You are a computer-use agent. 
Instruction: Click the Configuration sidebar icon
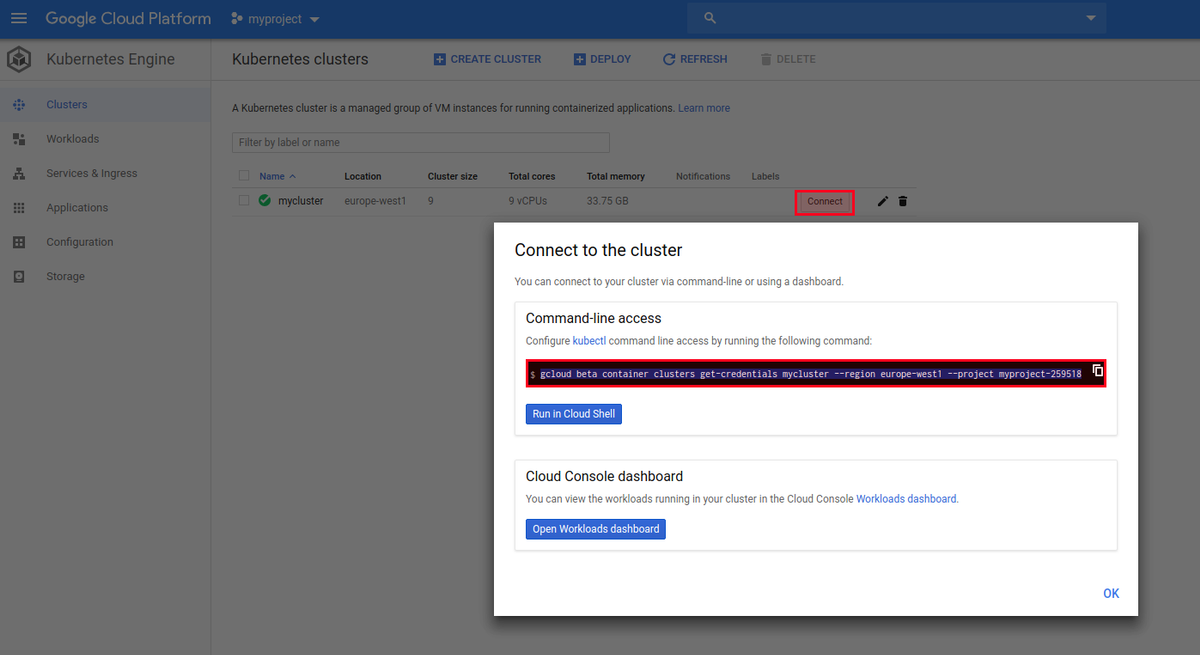[19, 242]
